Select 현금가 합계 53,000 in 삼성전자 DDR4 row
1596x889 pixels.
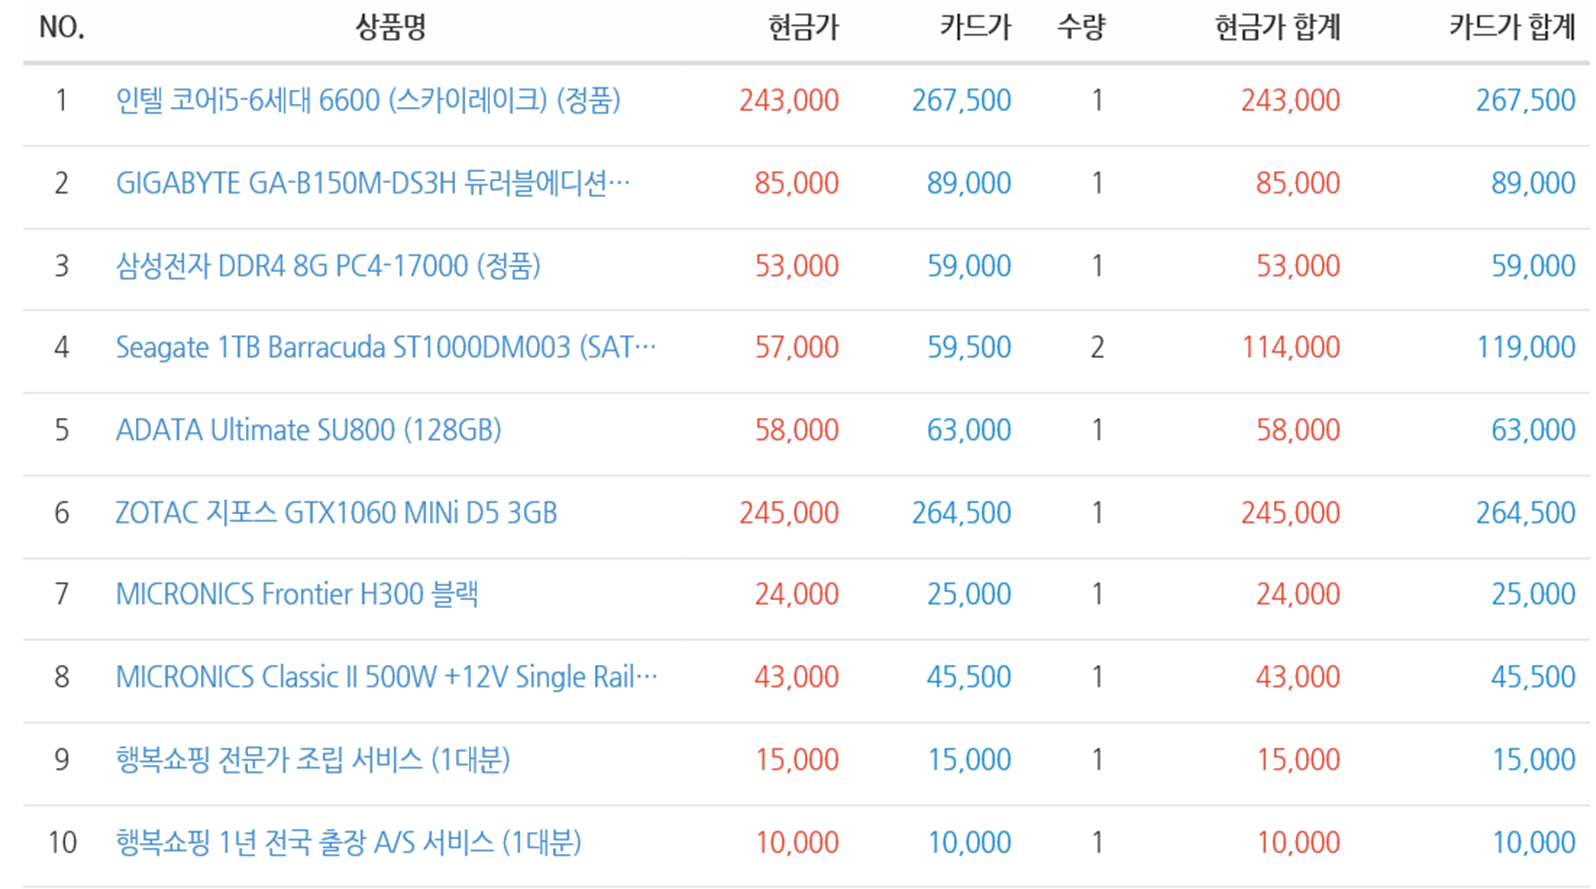[1298, 266]
